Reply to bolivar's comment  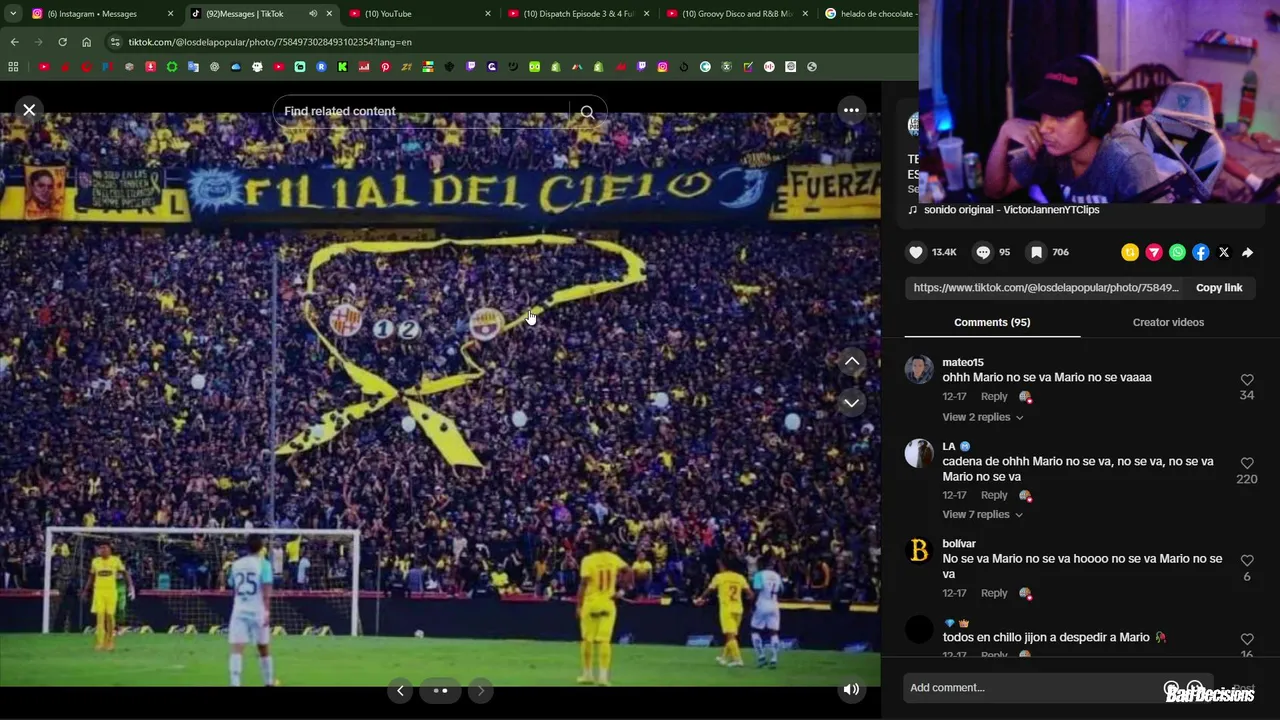994,593
